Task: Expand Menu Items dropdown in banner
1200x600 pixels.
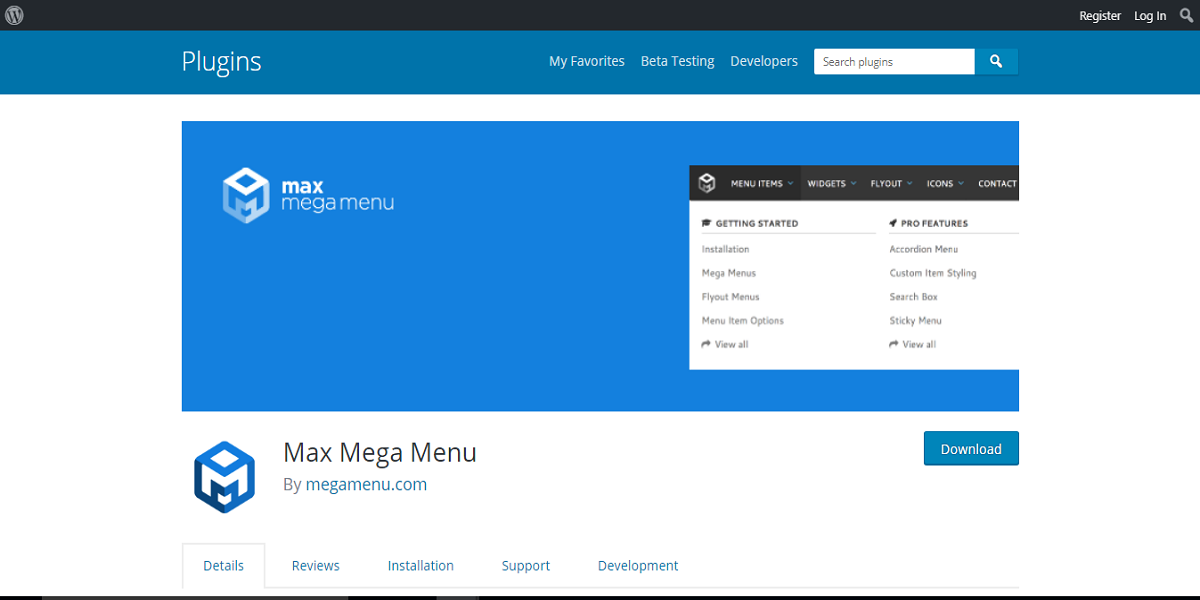Action: (762, 183)
